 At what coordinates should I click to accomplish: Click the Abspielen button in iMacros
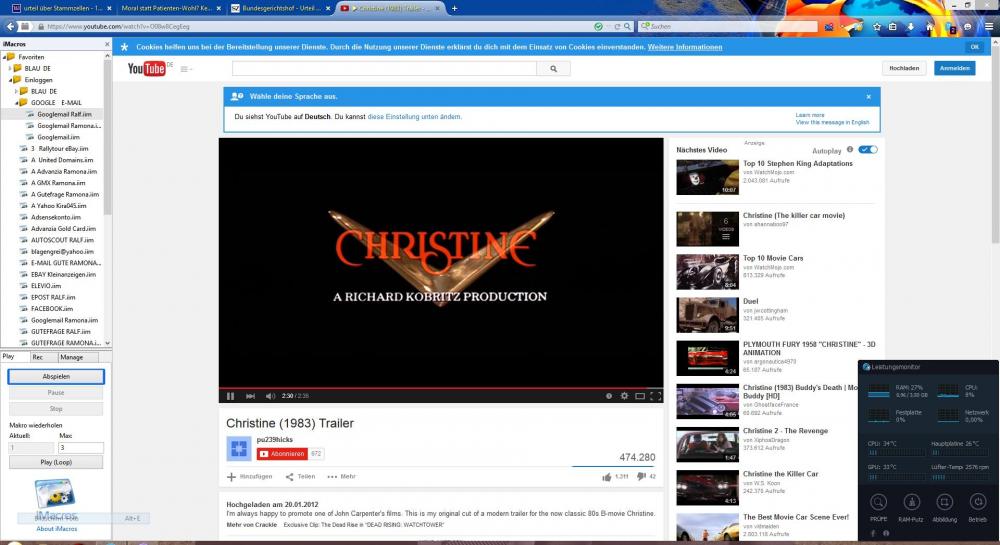pyautogui.click(x=56, y=377)
